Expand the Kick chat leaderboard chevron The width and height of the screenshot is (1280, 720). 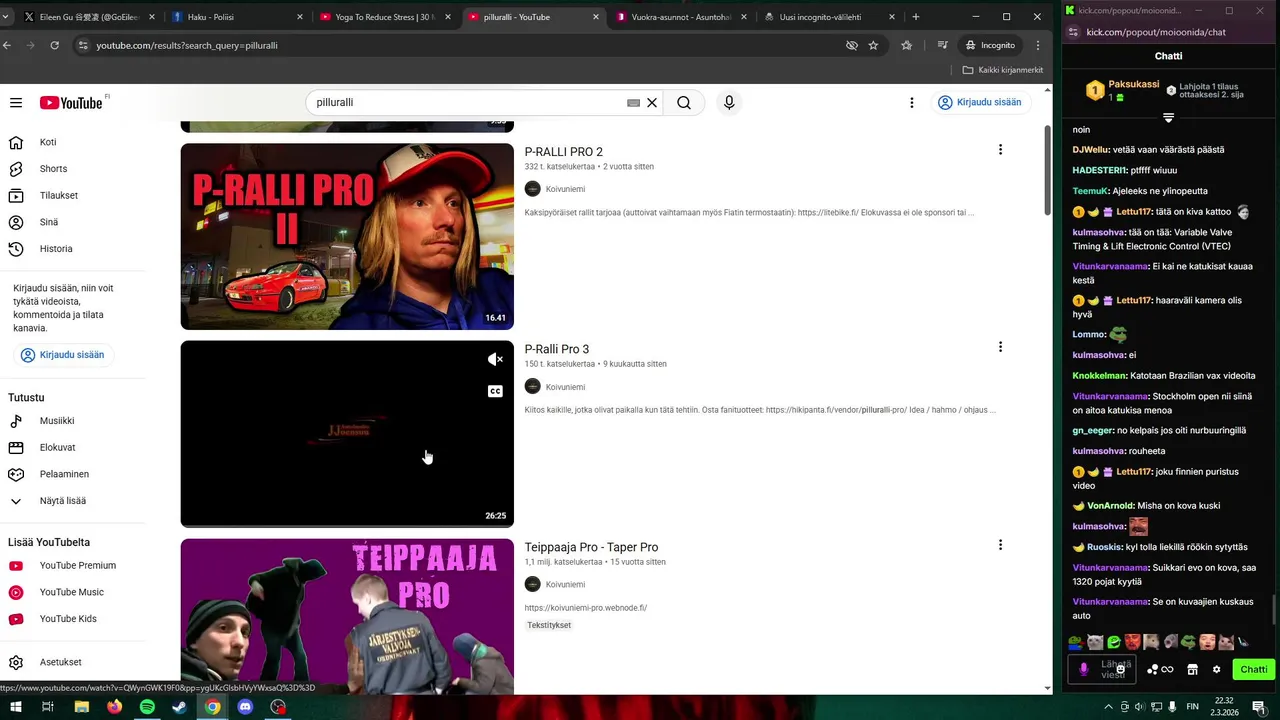pyautogui.click(x=1168, y=118)
